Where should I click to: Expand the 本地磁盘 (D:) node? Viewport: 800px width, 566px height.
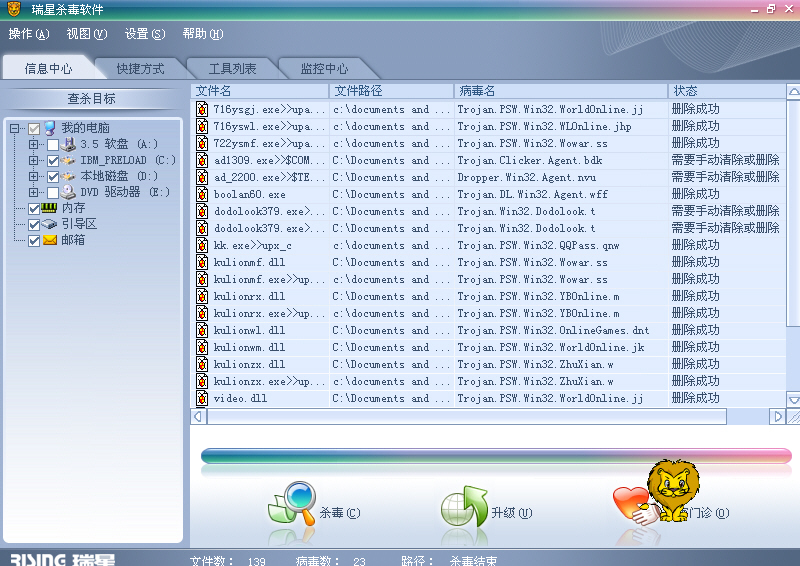click(33, 176)
